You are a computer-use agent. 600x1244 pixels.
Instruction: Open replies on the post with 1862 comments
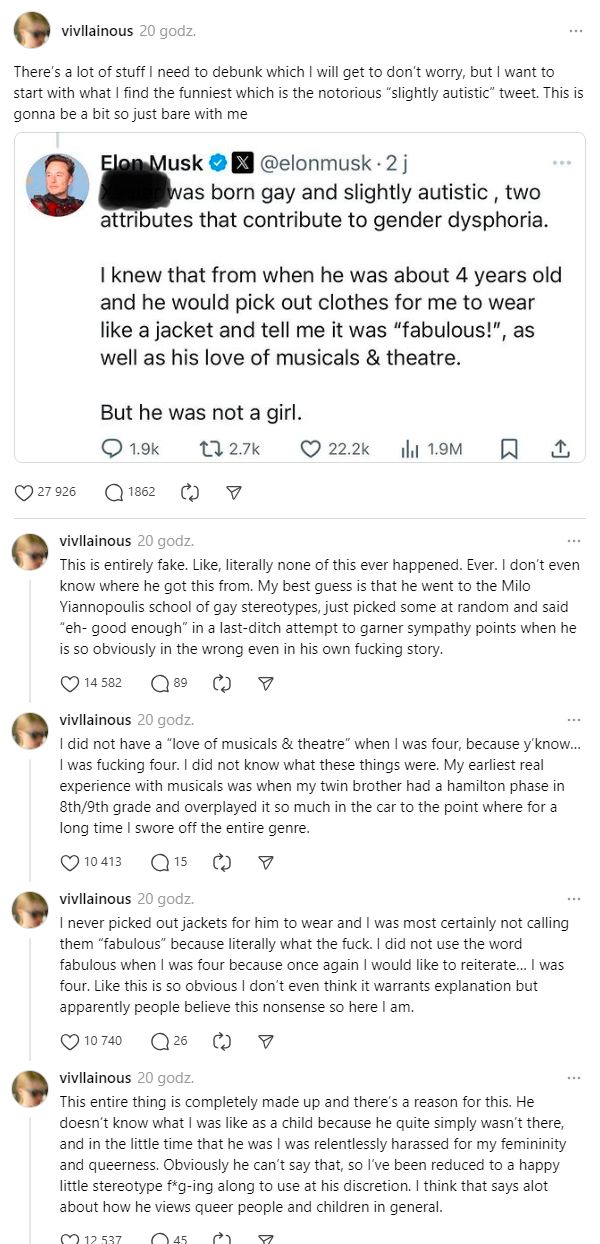114,492
